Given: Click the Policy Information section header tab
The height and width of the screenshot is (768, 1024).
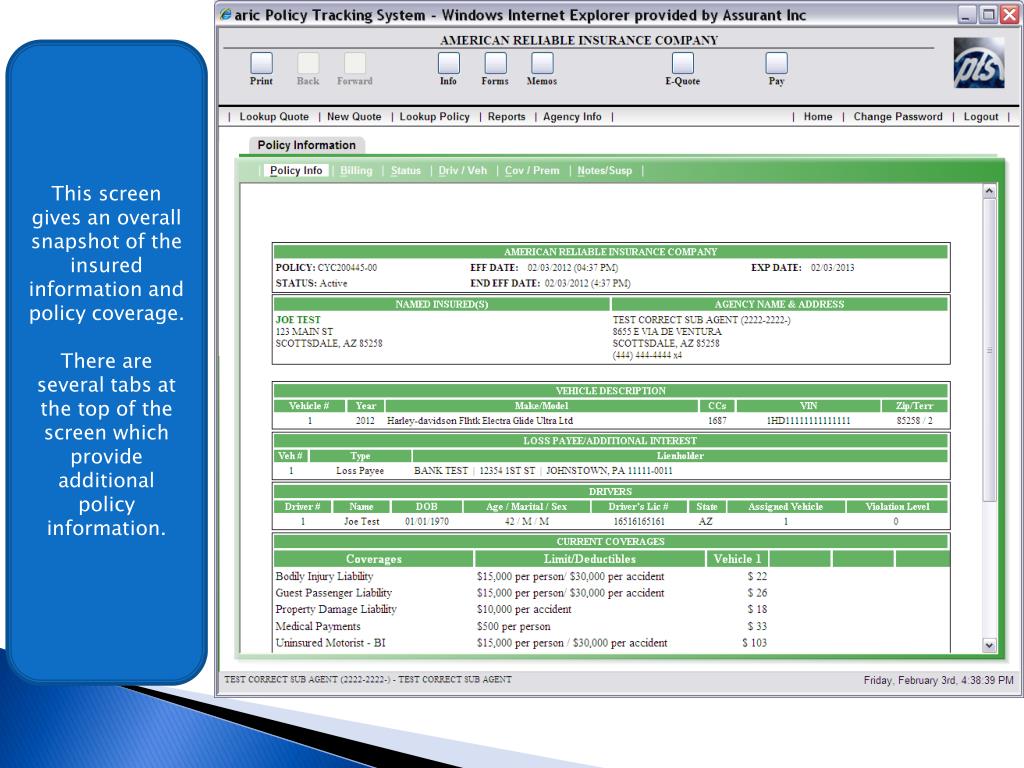Looking at the screenshot, I should 306,145.
